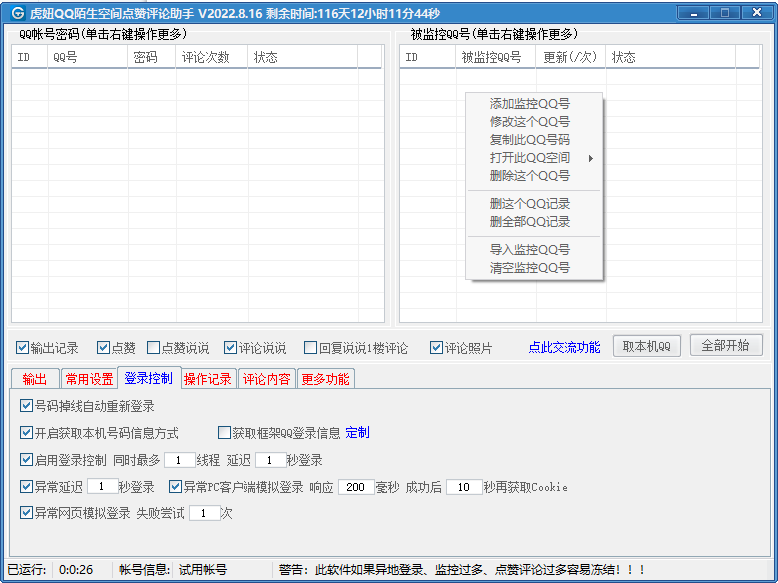Open the 操作记录 tab
This screenshot has width=778, height=583.
(x=208, y=379)
